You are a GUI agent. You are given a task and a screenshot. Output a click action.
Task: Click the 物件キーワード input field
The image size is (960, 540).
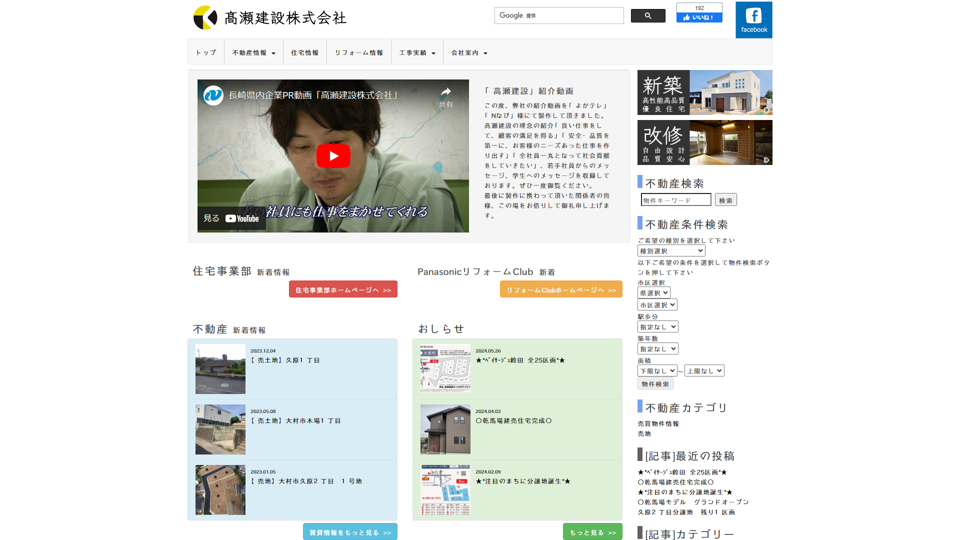[676, 200]
